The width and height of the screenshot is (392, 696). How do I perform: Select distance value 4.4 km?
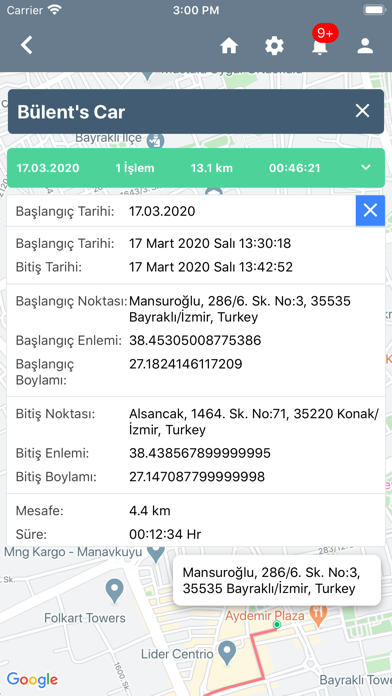coord(150,511)
